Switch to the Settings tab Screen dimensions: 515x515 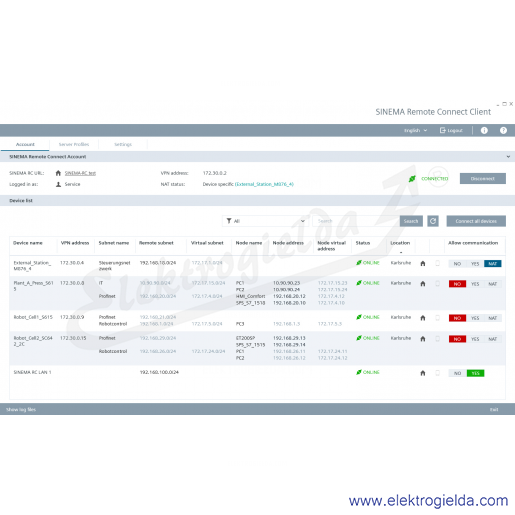pos(123,144)
